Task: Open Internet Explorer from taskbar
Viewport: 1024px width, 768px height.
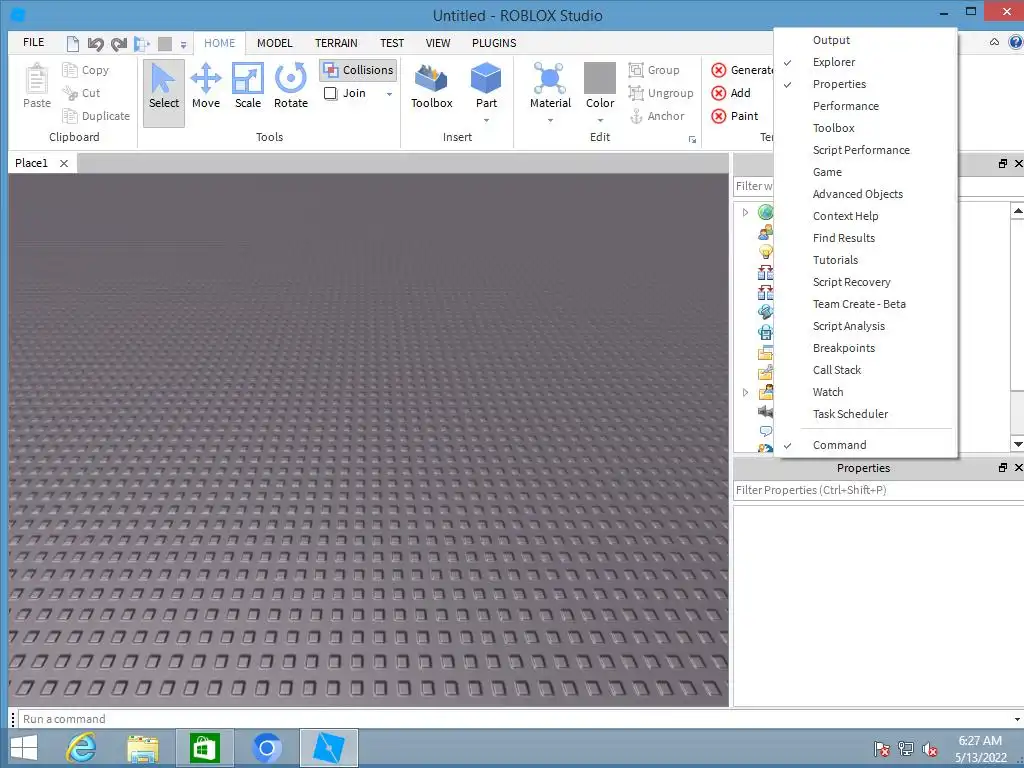Action: coord(81,747)
